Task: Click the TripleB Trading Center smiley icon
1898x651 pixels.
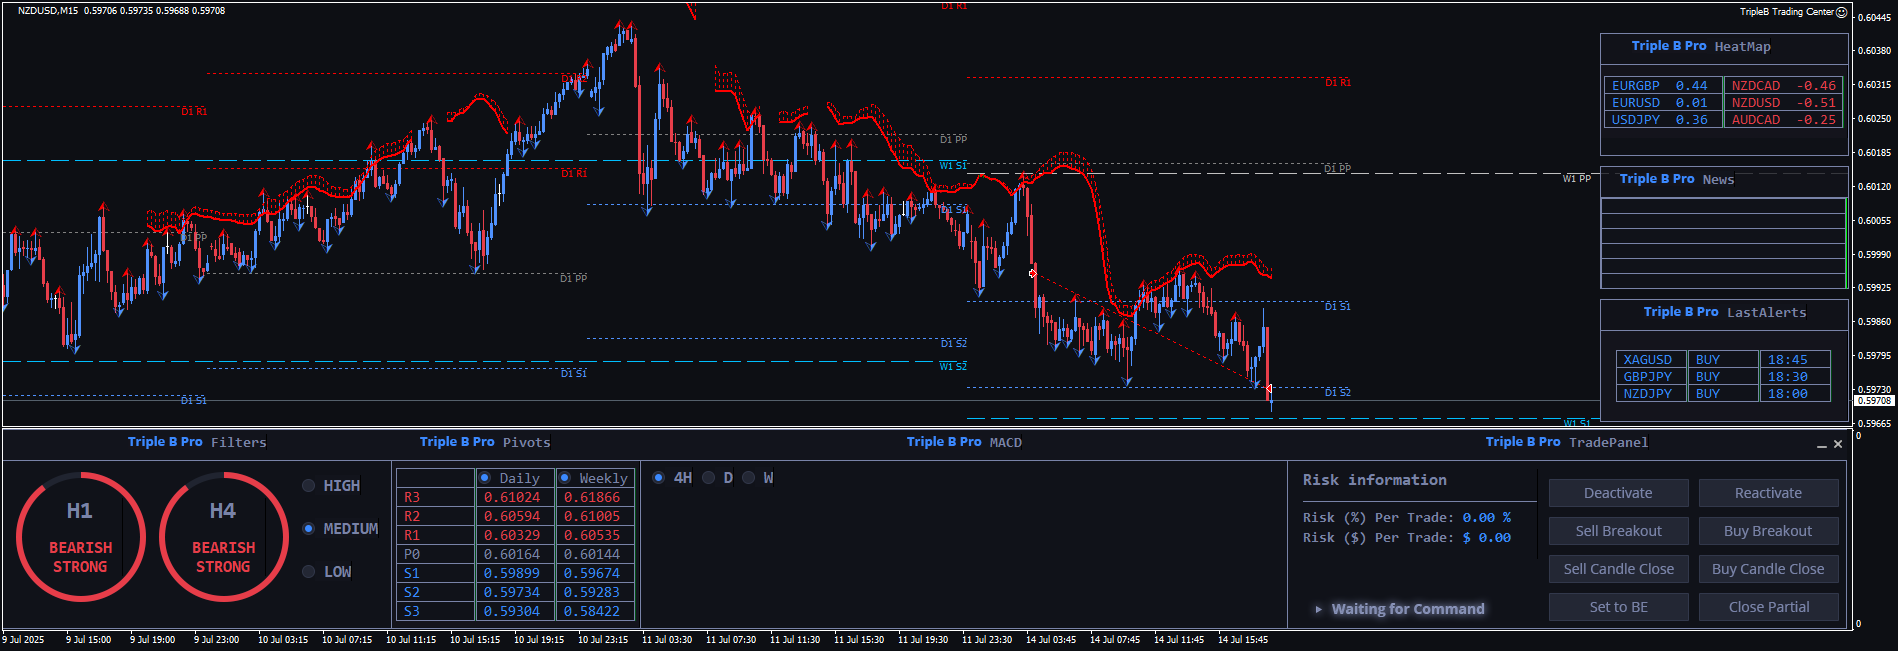Action: click(1842, 12)
